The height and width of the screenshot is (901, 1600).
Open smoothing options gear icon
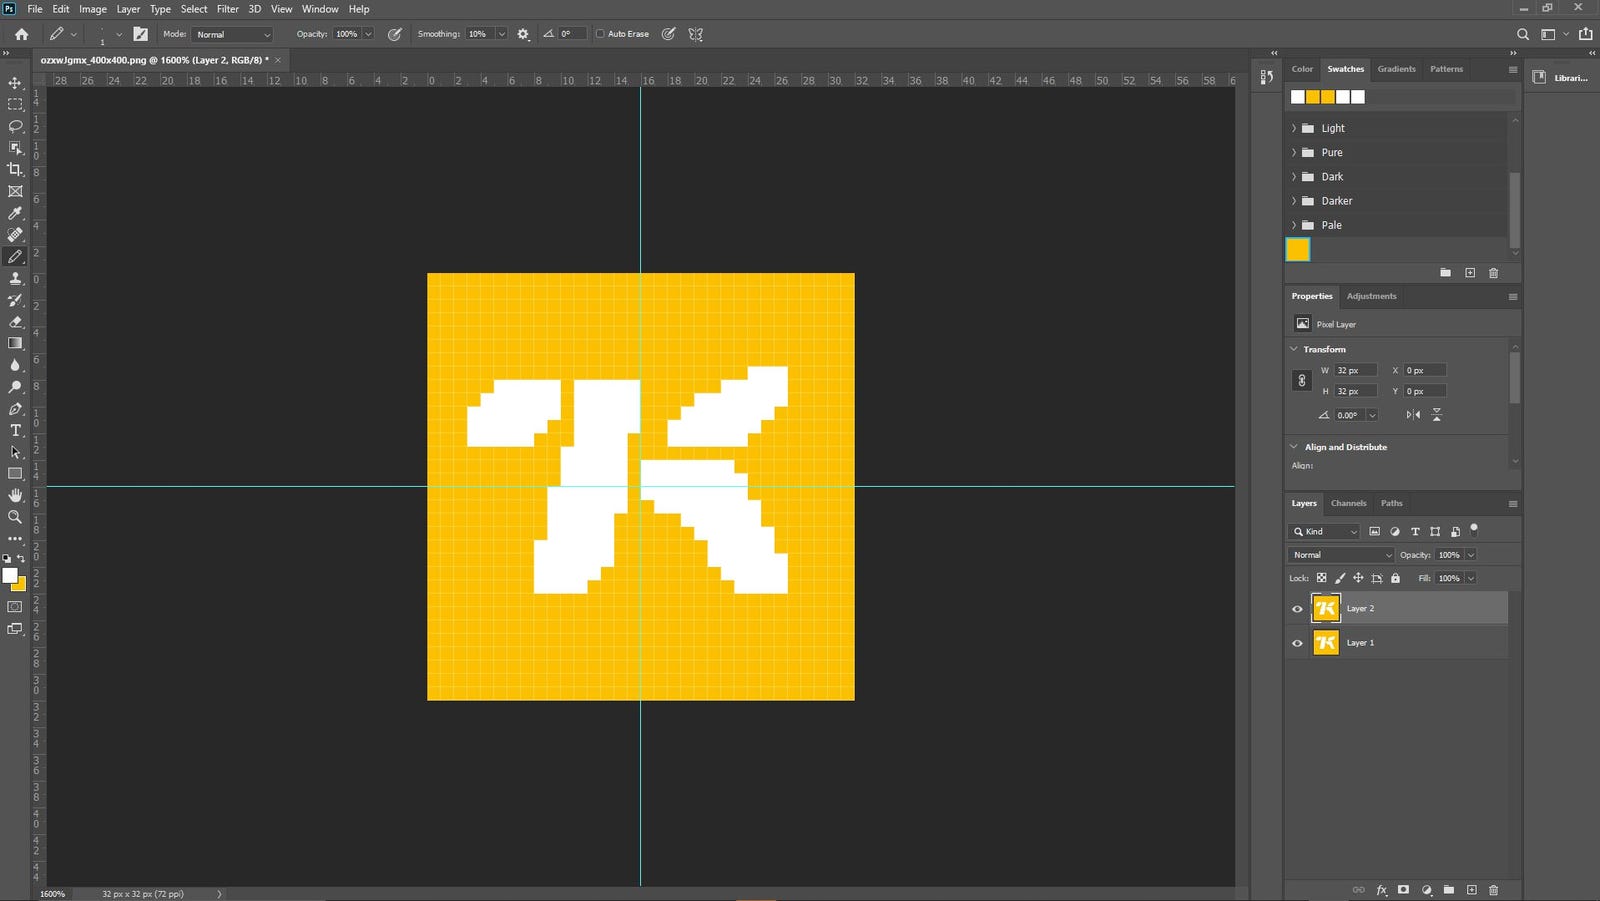pyautogui.click(x=523, y=34)
